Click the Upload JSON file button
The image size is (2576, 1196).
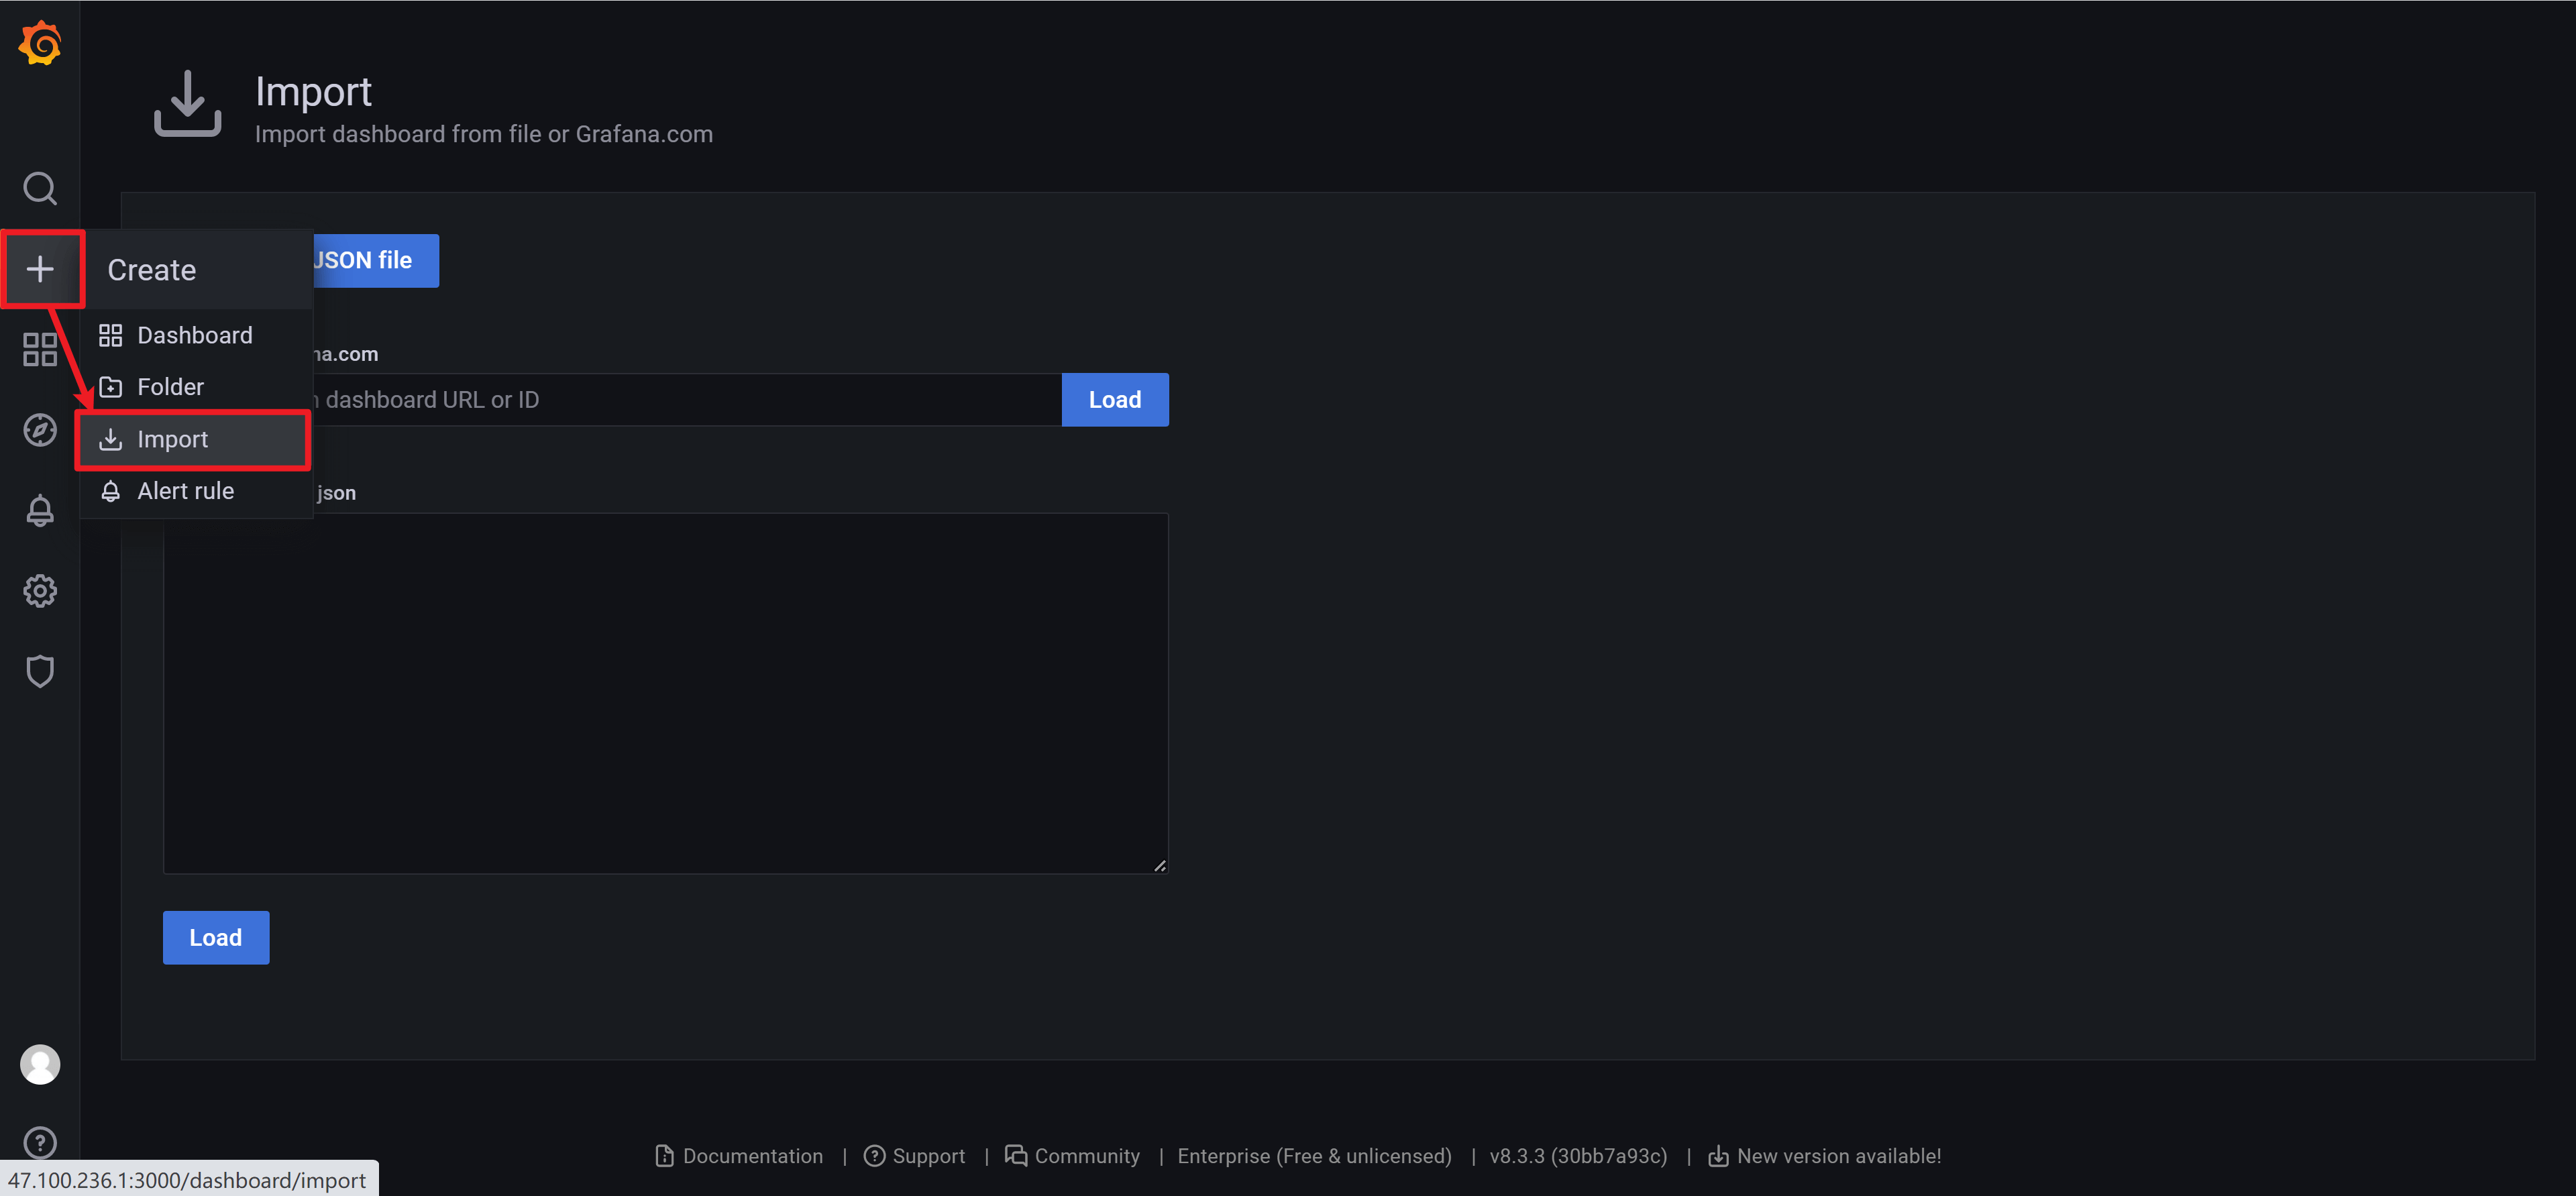point(375,261)
